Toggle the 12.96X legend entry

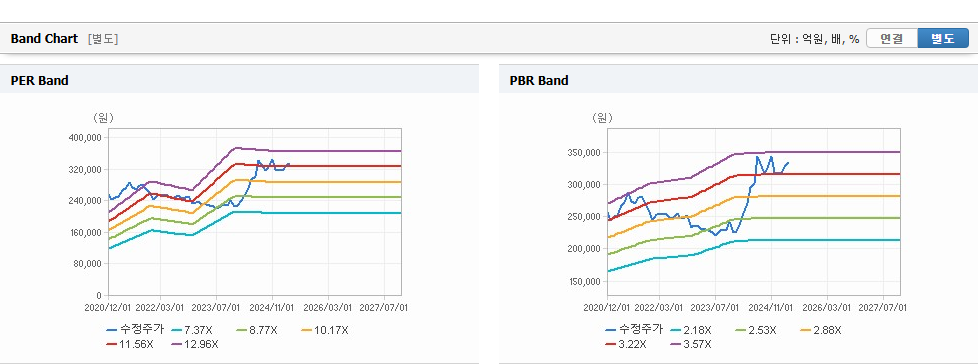click(195, 344)
